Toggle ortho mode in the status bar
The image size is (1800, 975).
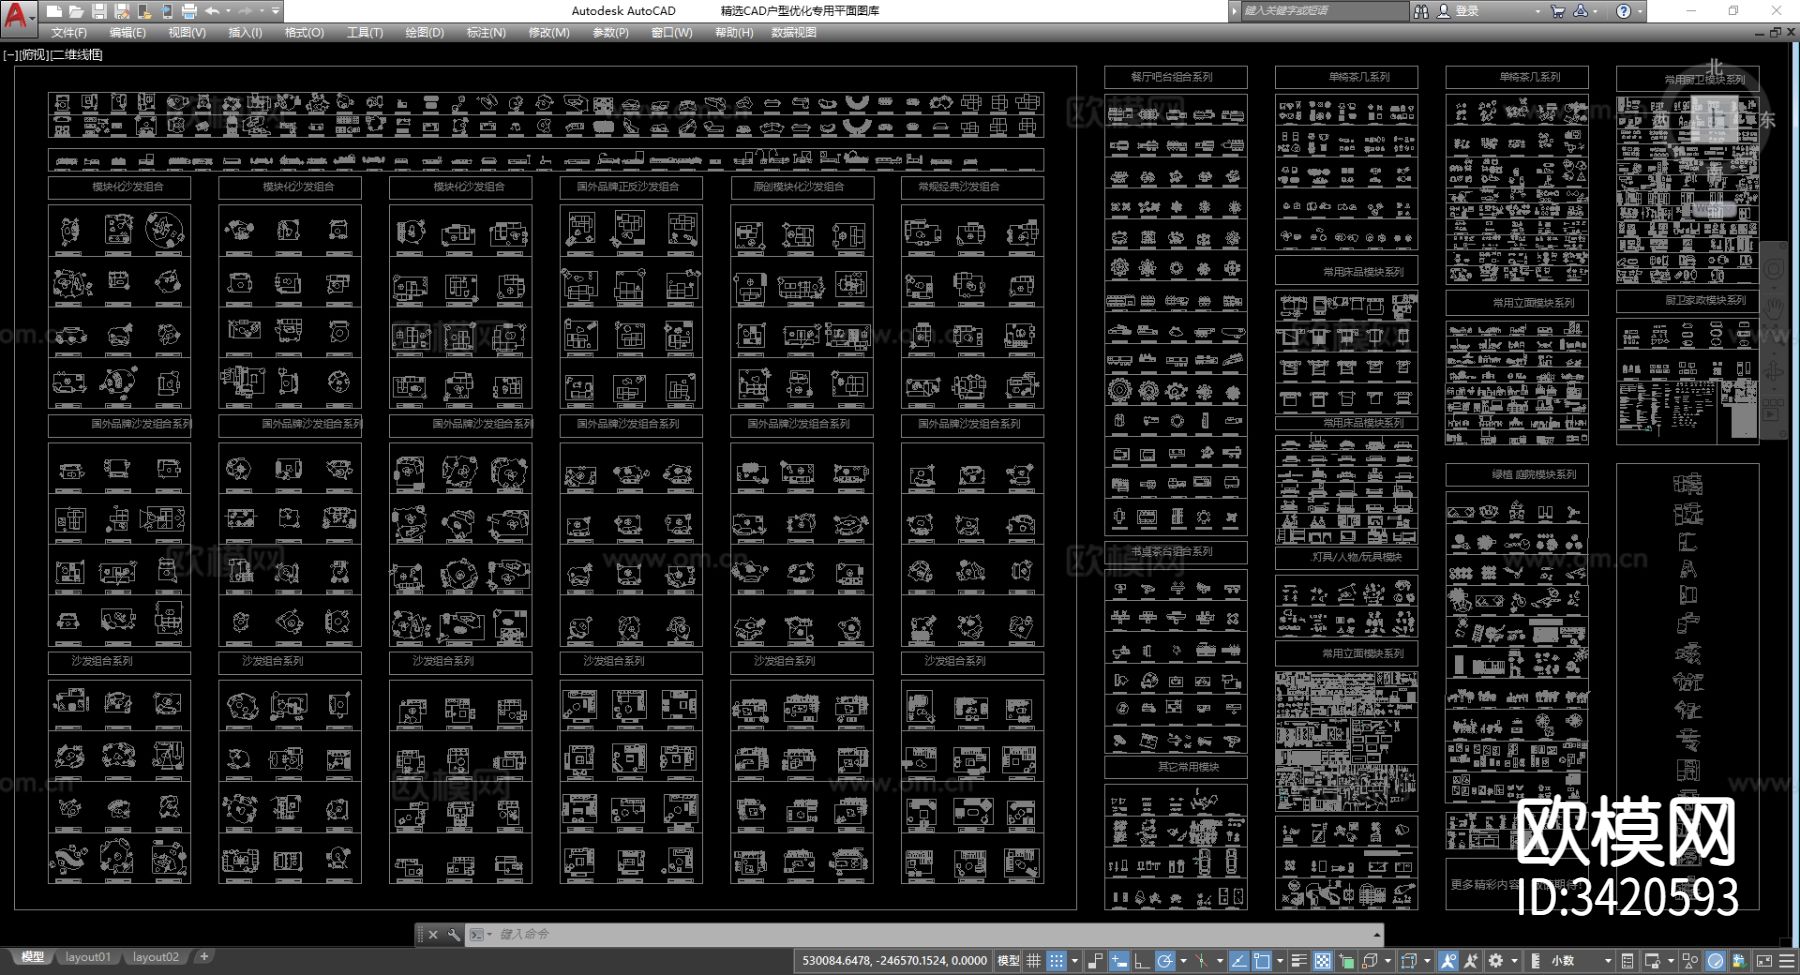click(1141, 961)
